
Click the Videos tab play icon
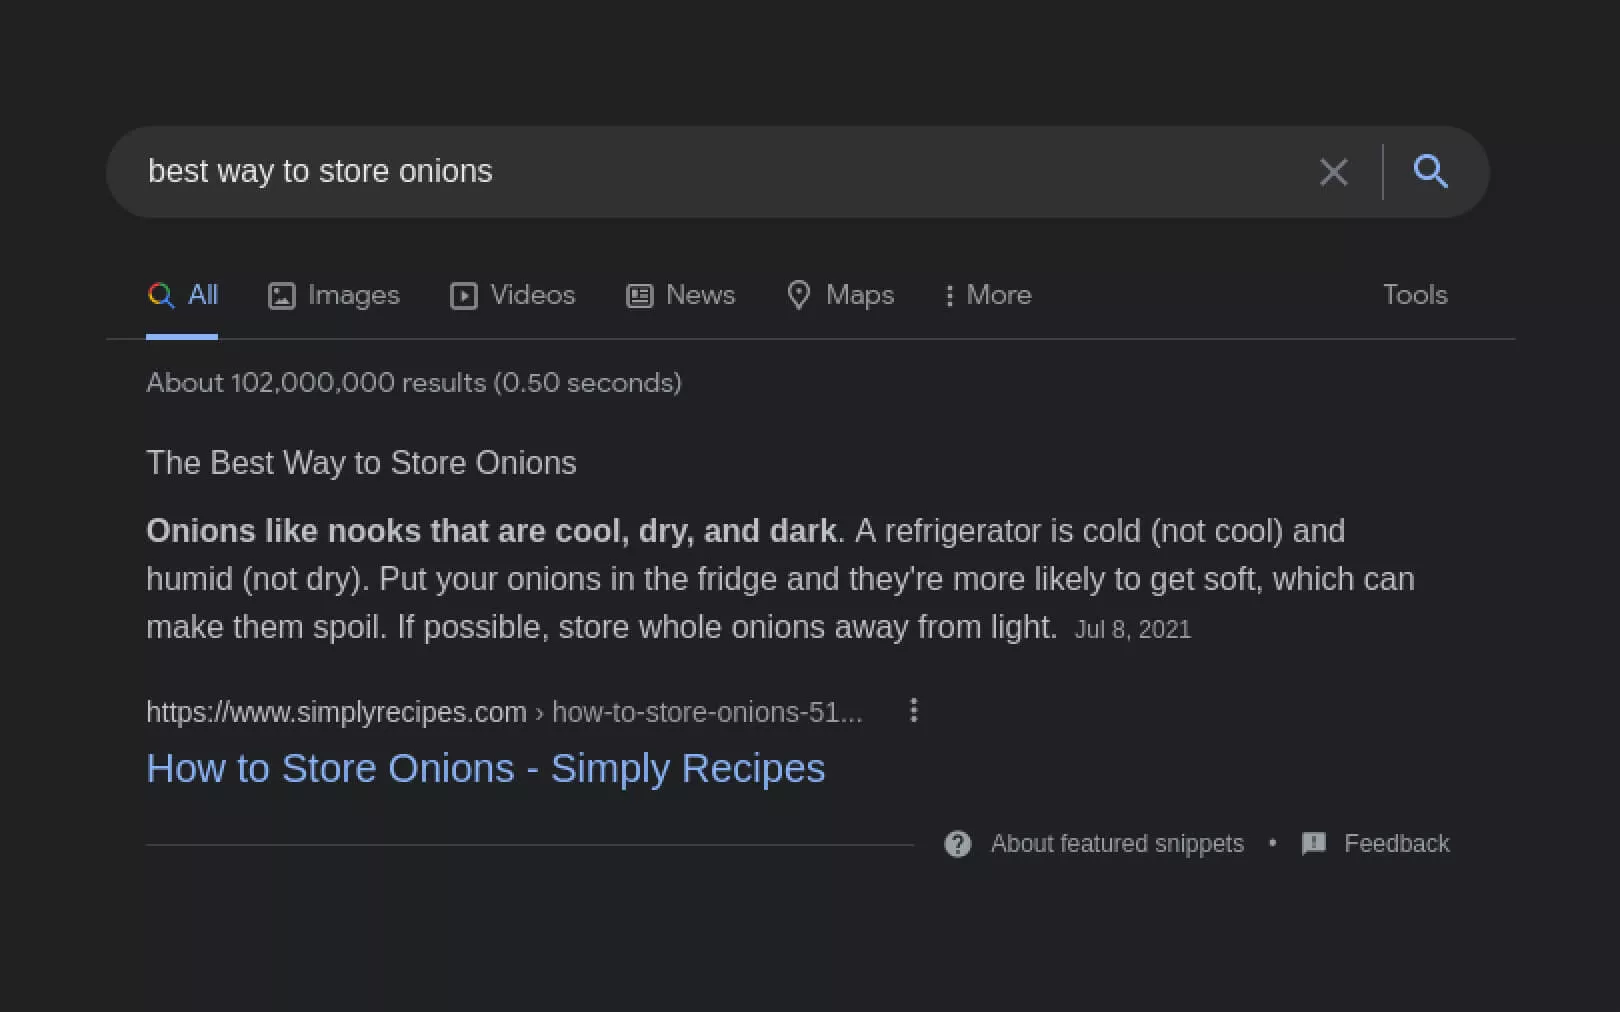point(464,296)
